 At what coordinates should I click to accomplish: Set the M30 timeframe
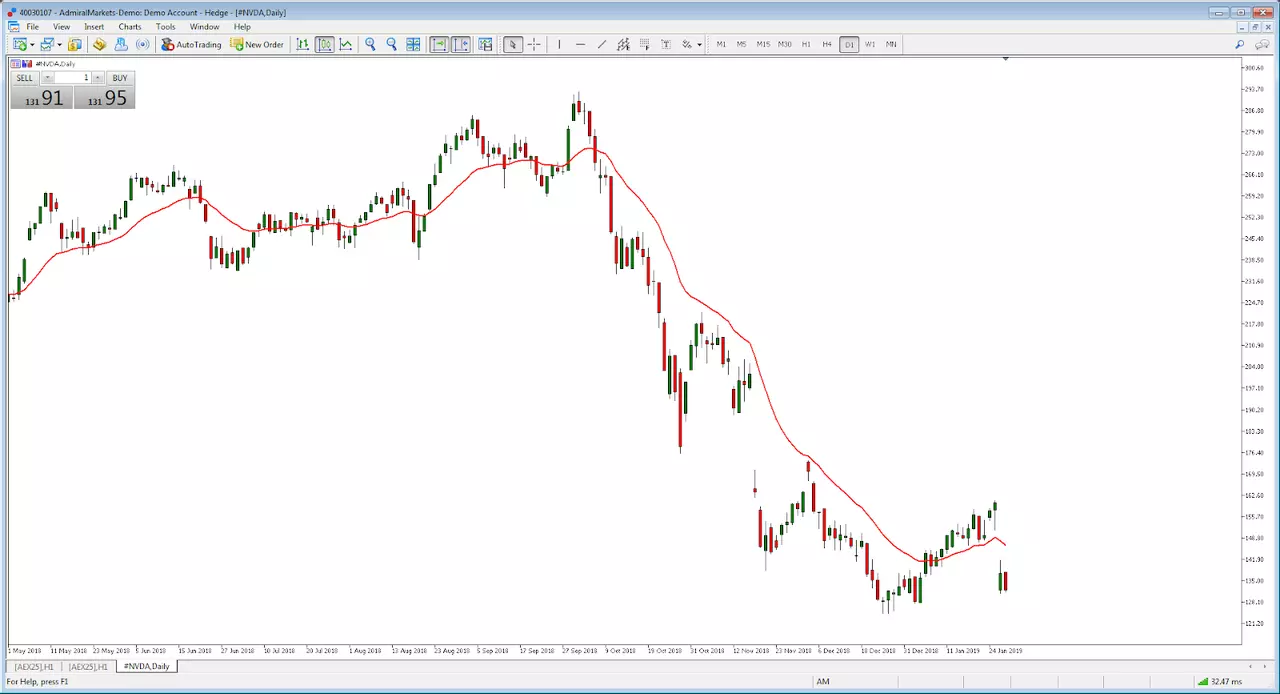(x=785, y=44)
